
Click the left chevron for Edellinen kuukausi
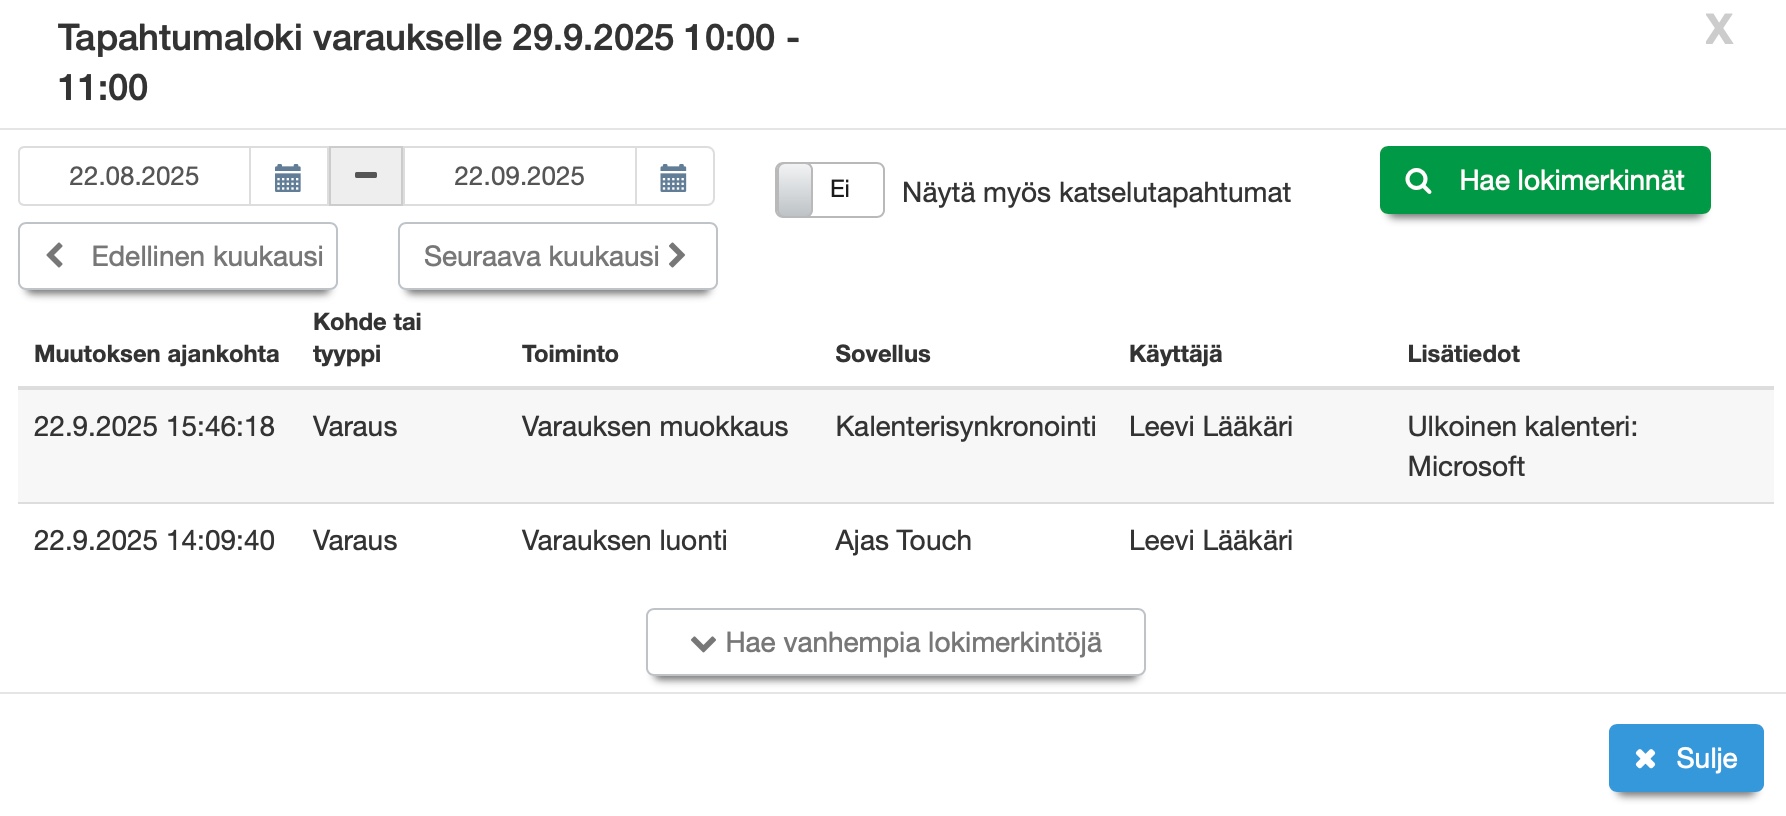pos(56,256)
